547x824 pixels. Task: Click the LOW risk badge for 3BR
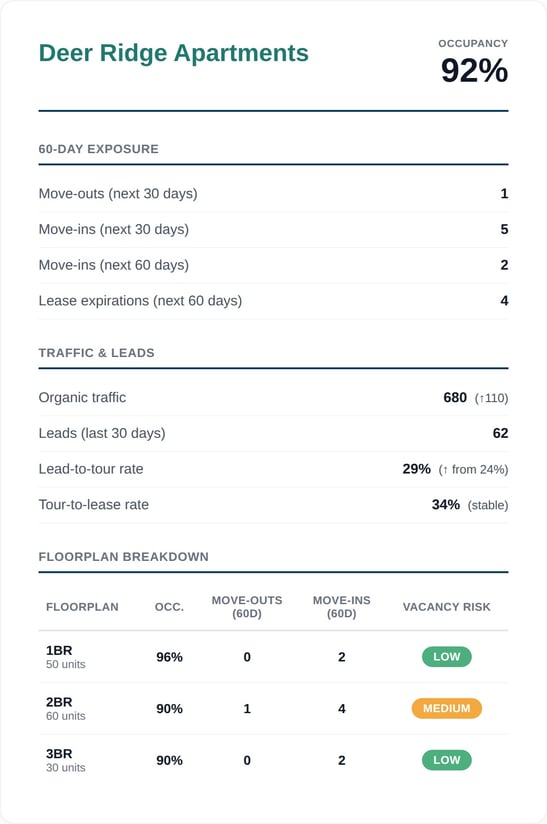coord(447,759)
